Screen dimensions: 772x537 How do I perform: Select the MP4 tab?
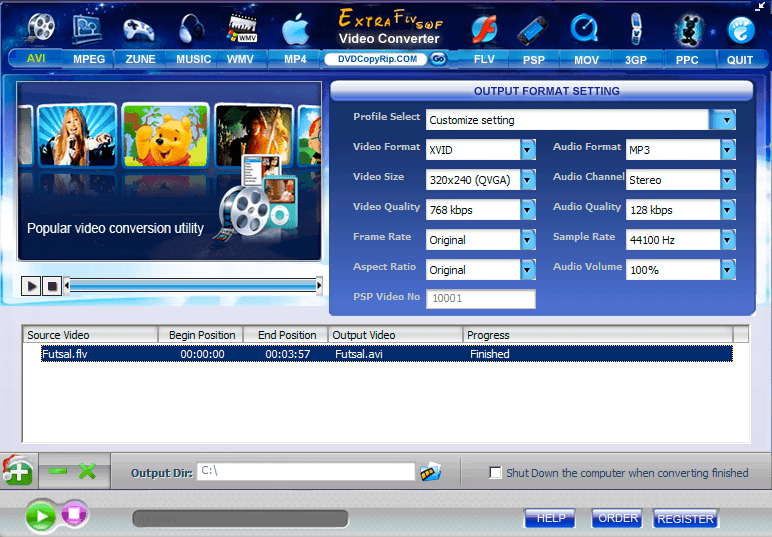point(295,60)
